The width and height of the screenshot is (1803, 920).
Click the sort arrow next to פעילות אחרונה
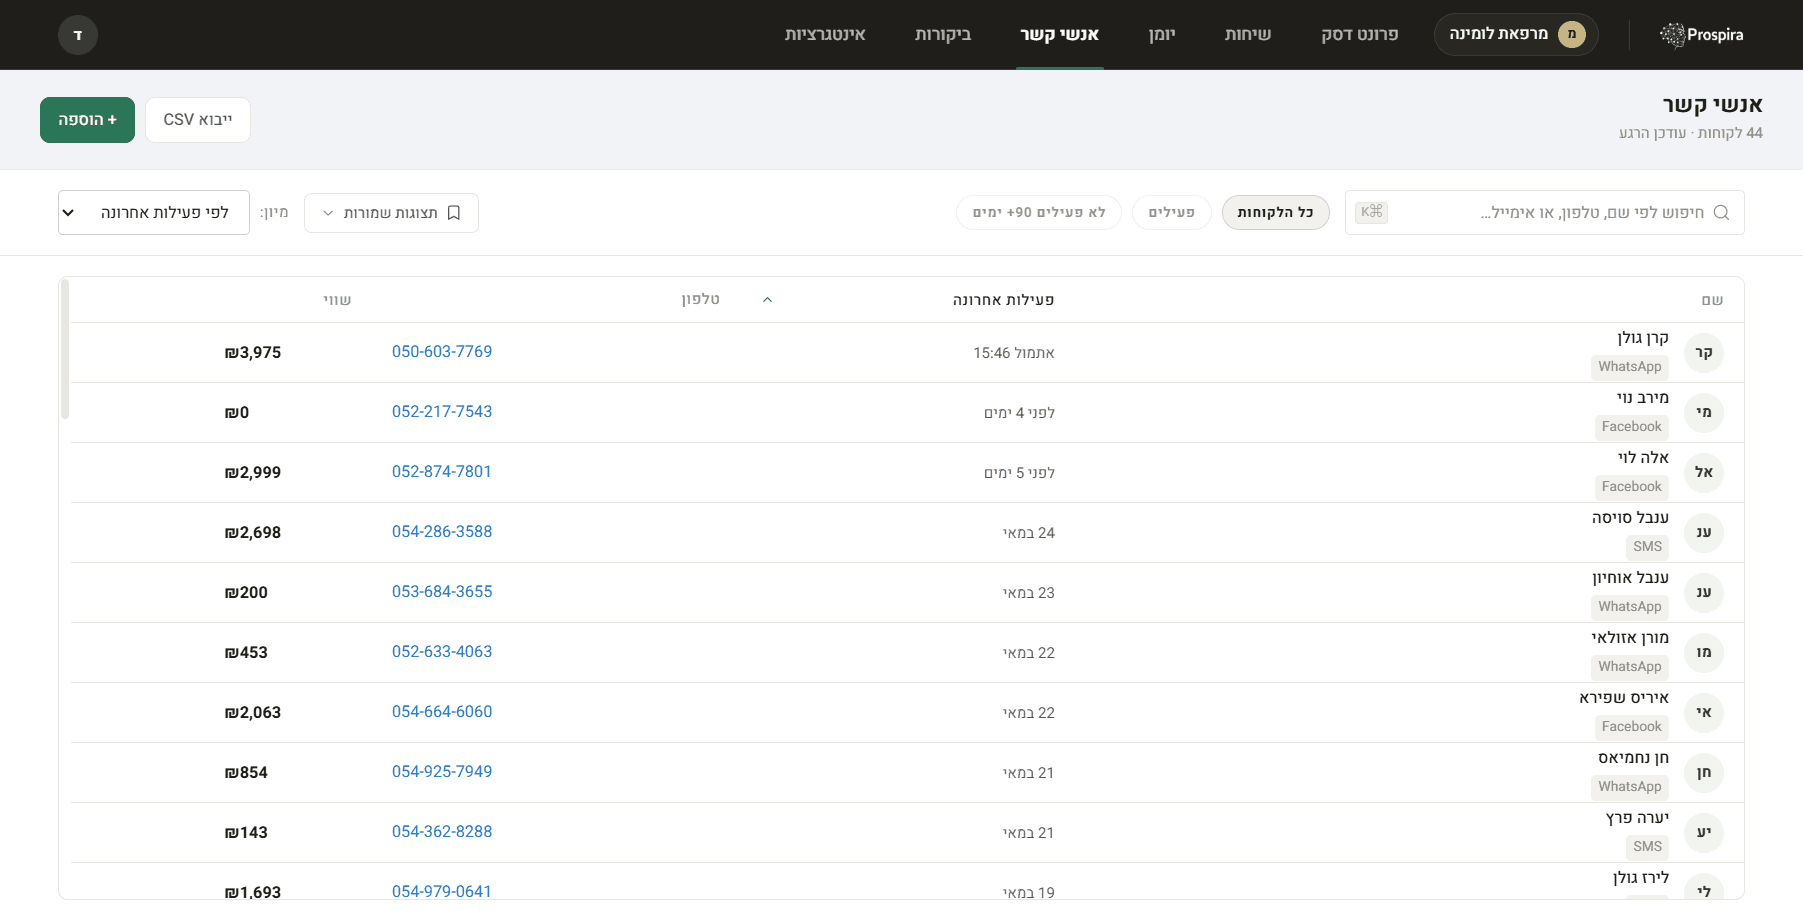767,300
